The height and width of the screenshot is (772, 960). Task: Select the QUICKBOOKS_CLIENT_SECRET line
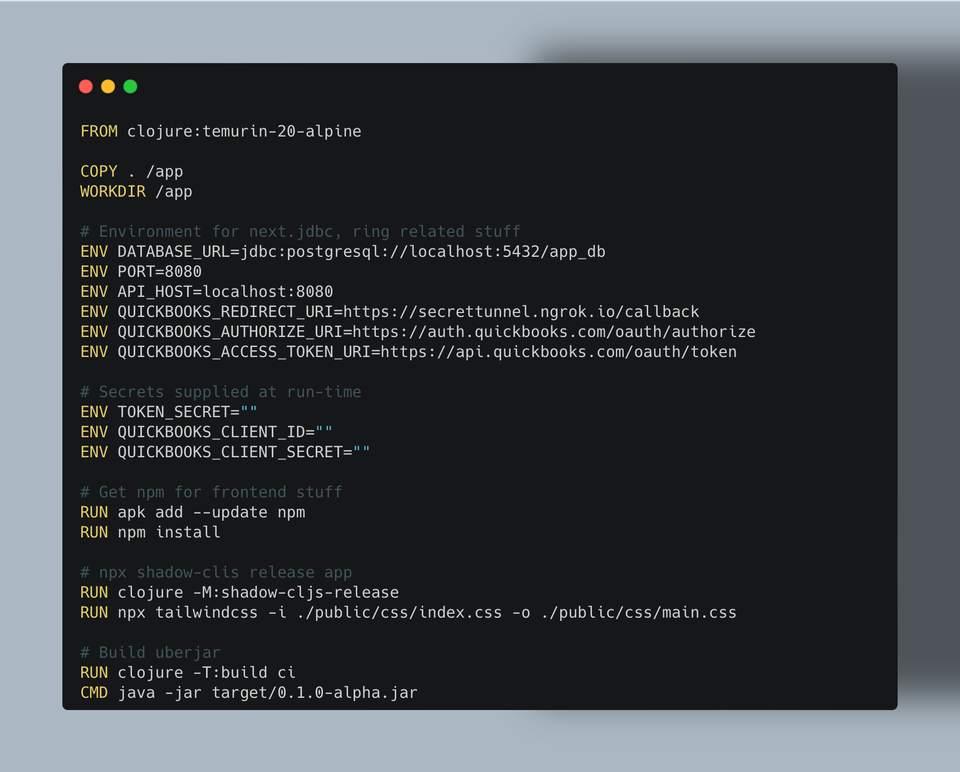pyautogui.click(x=225, y=451)
